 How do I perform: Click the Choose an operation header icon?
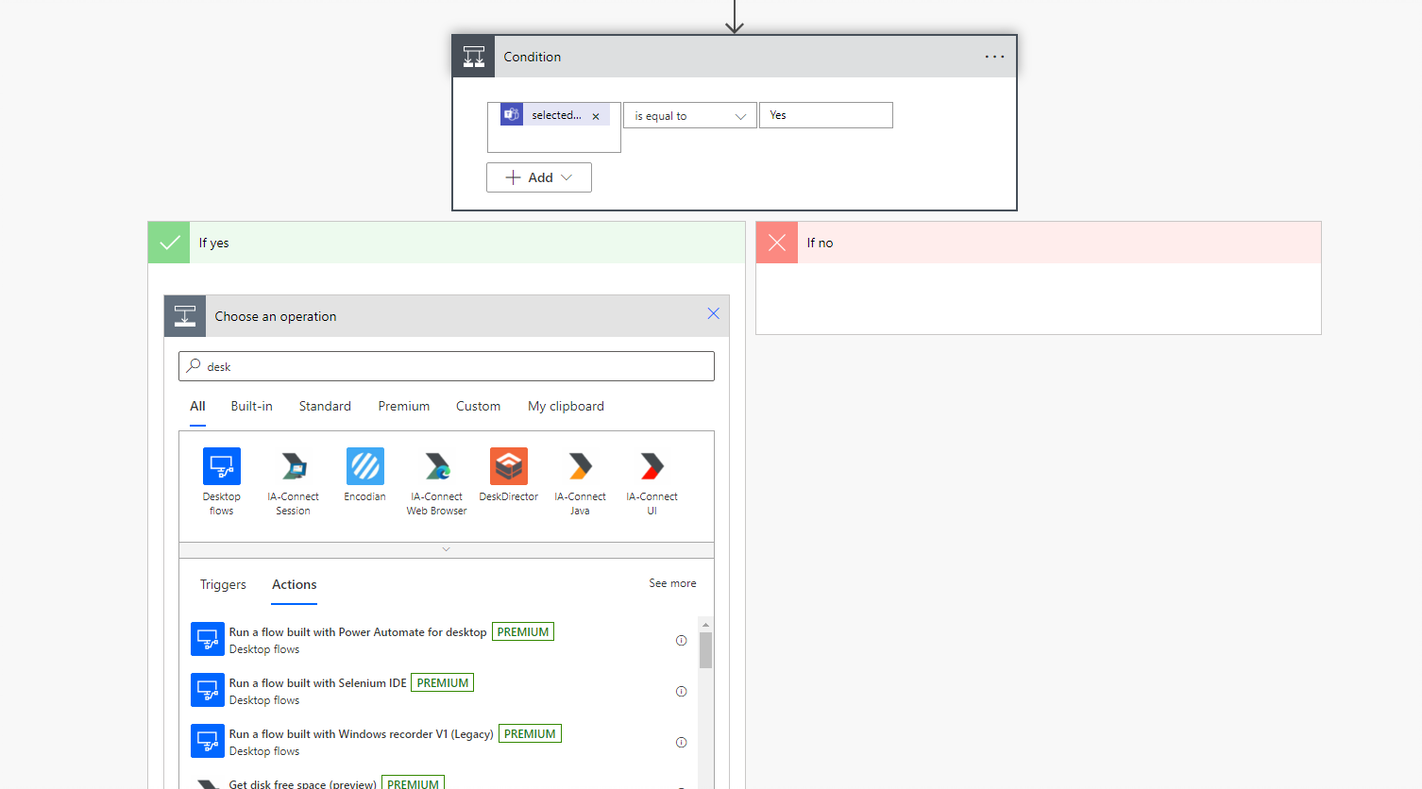(185, 316)
